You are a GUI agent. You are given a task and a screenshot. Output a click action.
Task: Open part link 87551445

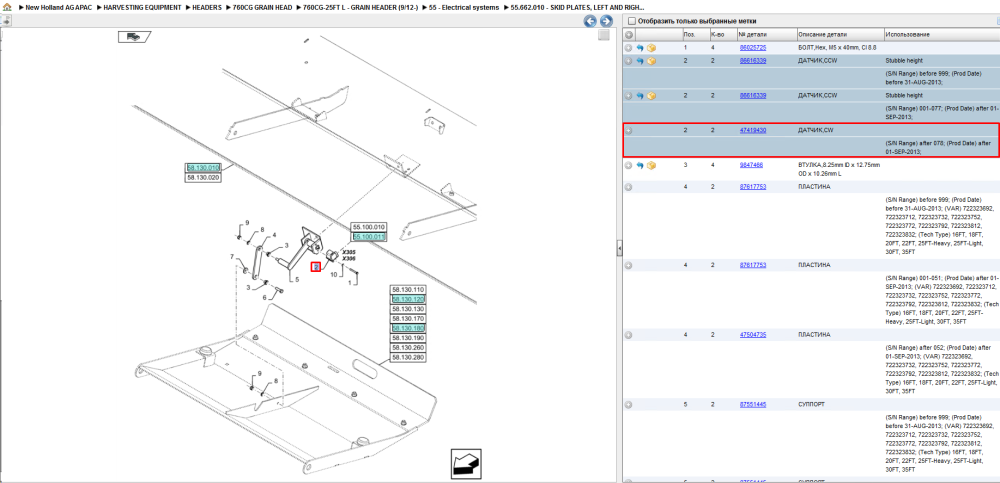coord(753,405)
